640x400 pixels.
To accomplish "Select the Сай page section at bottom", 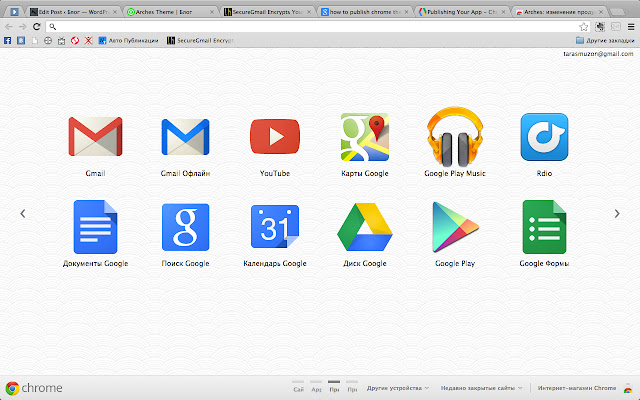I will (x=298, y=388).
